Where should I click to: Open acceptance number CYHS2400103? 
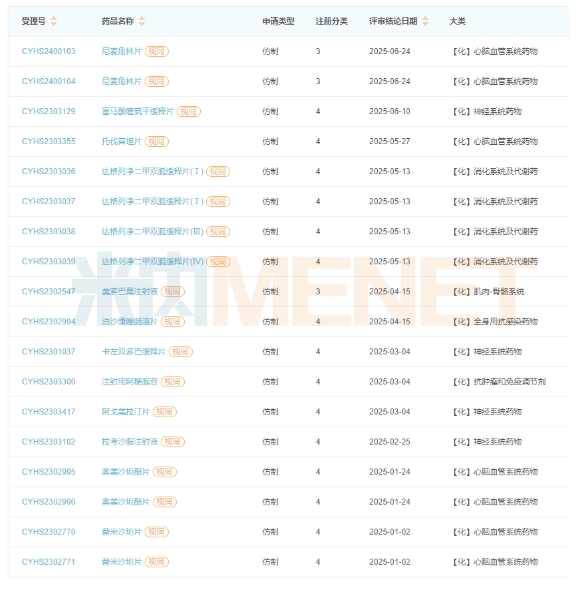(x=48, y=51)
